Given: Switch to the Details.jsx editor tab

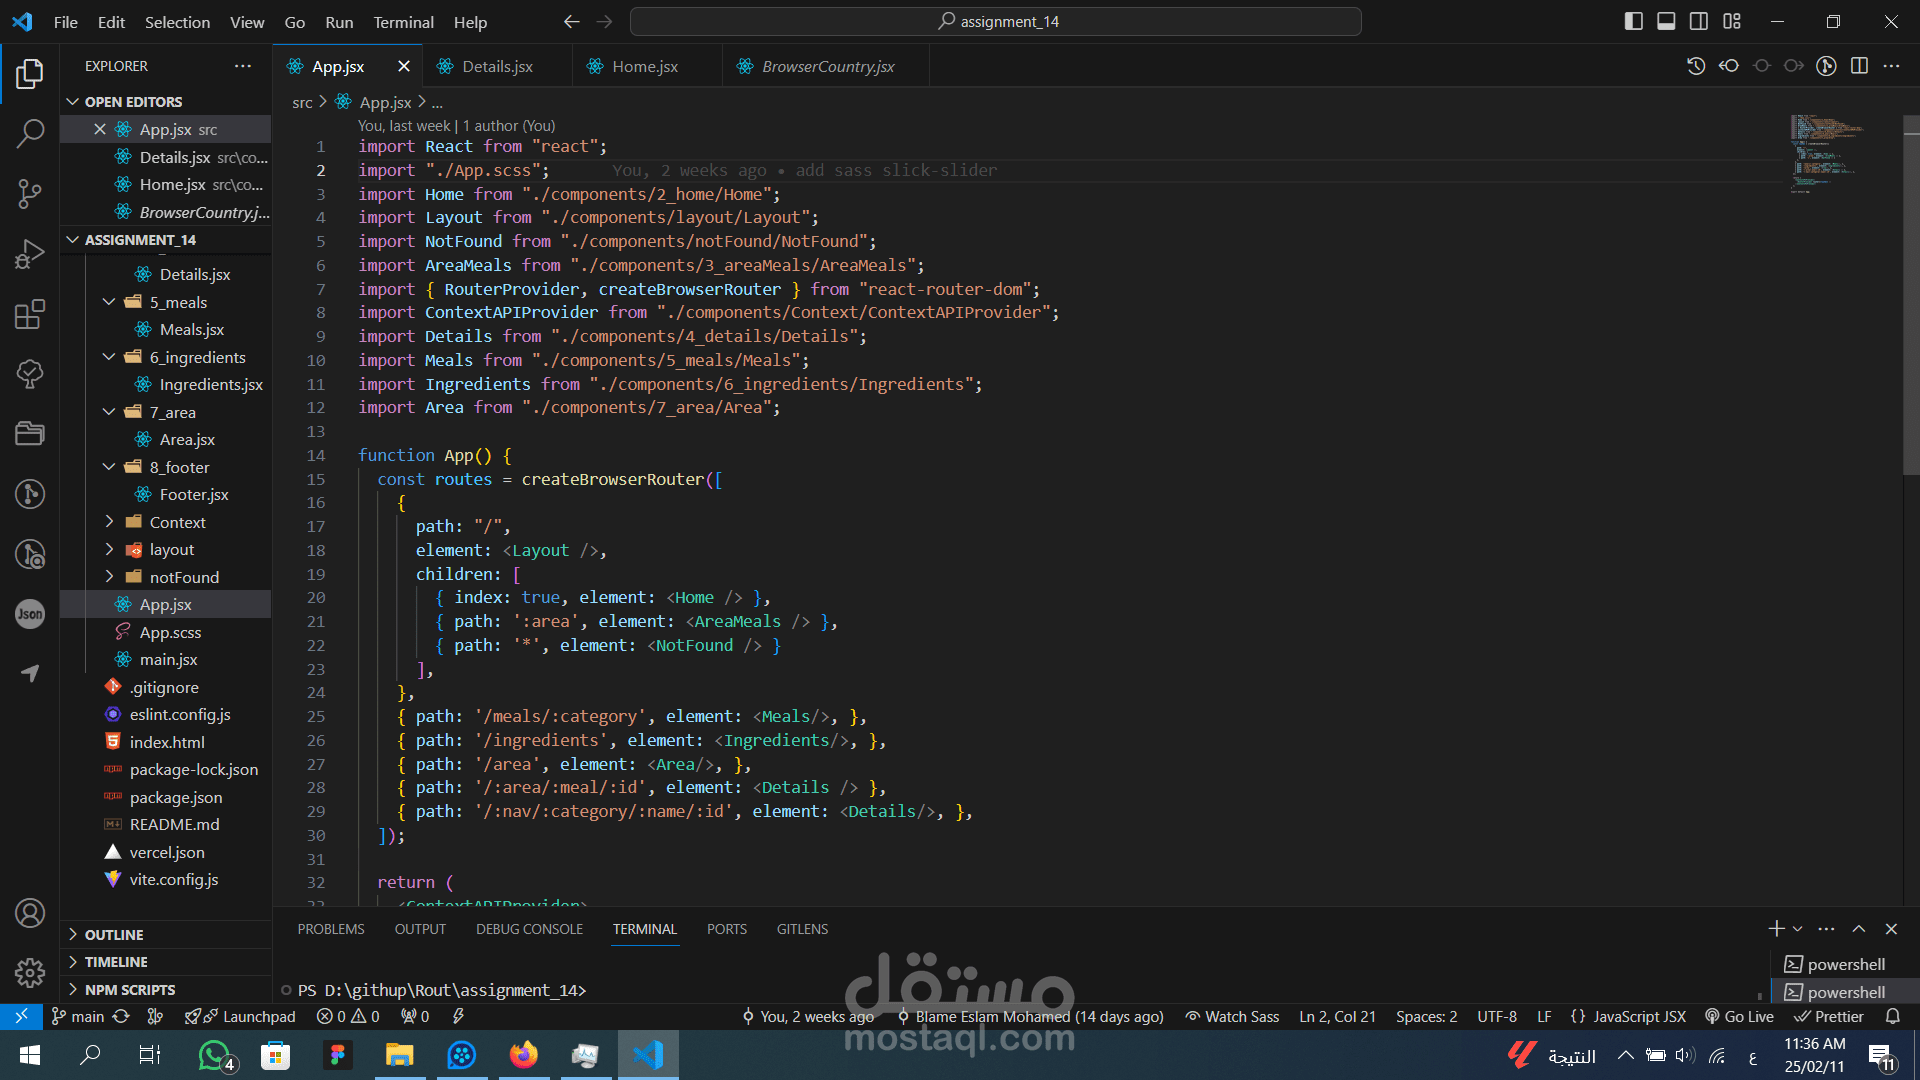Looking at the screenshot, I should point(497,66).
